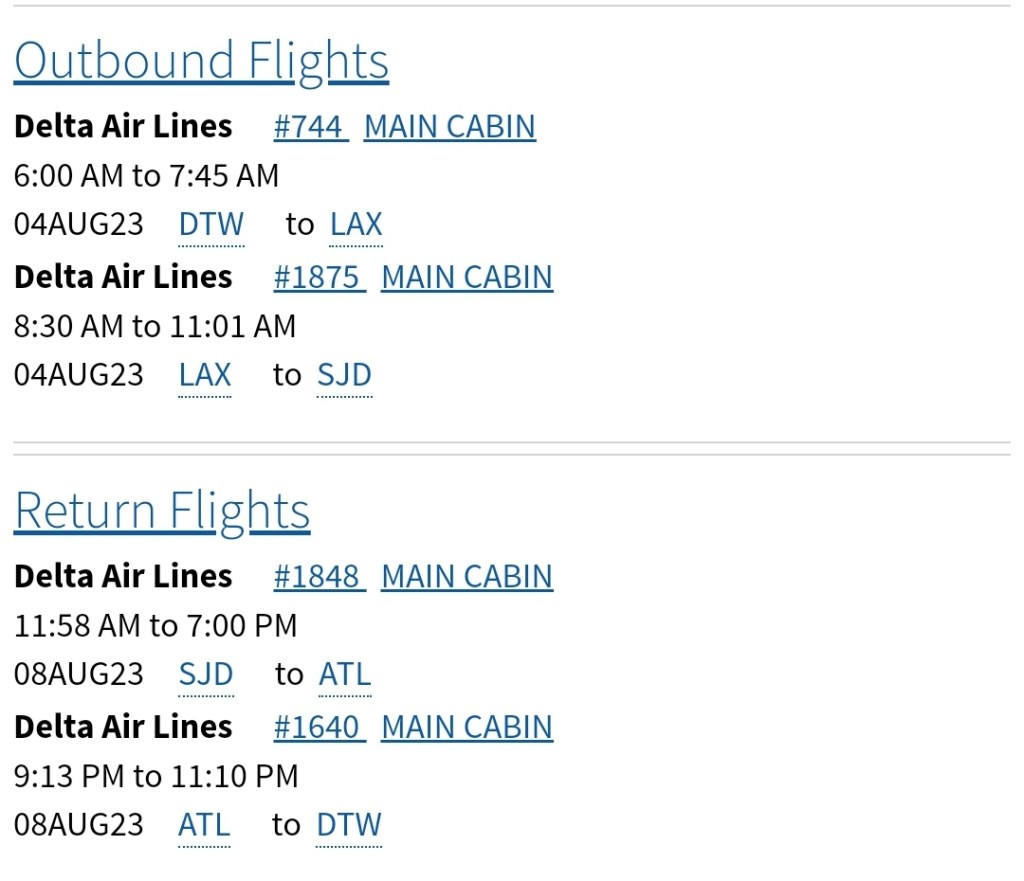
Task: Click LAX departure airport on flight #1875
Action: click(x=205, y=375)
